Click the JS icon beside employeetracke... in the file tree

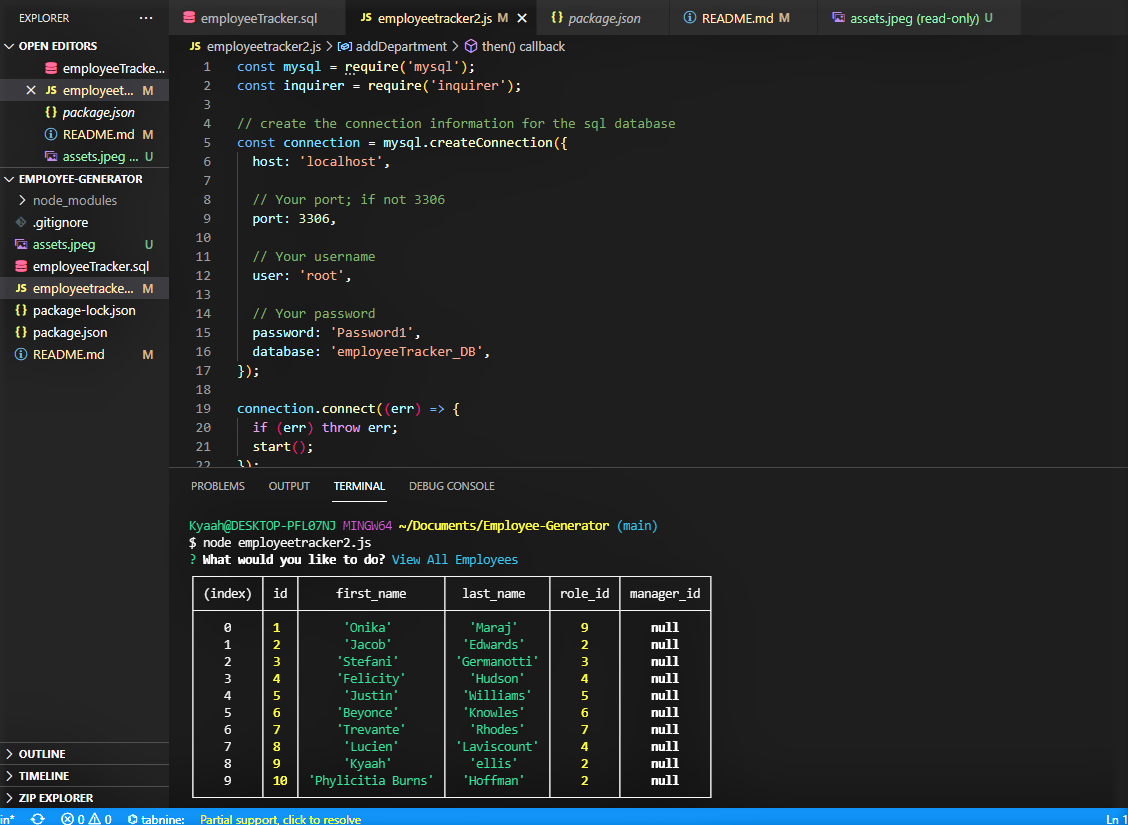[x=21, y=288]
